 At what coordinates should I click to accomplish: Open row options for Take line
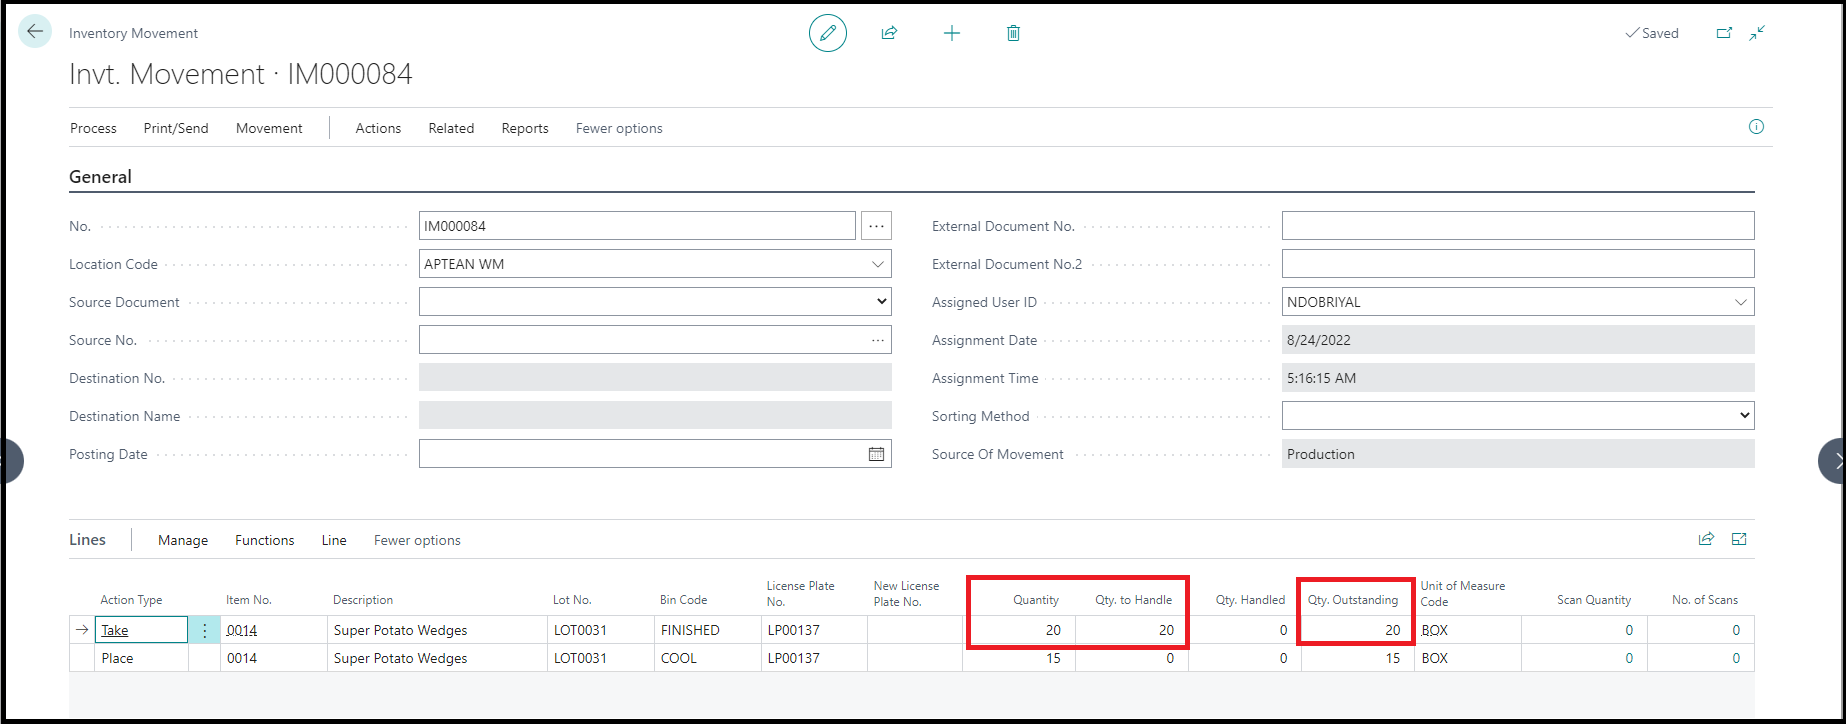coord(204,630)
